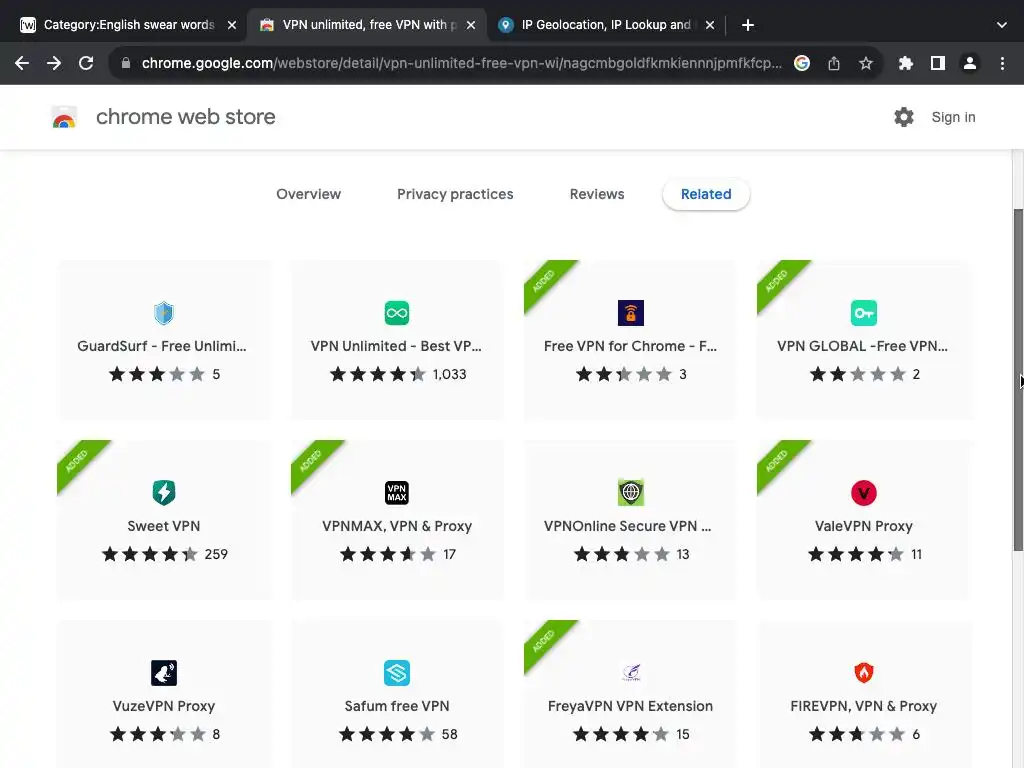Select the VPN unlimited browser tab
The image size is (1024, 768).
[366, 25]
